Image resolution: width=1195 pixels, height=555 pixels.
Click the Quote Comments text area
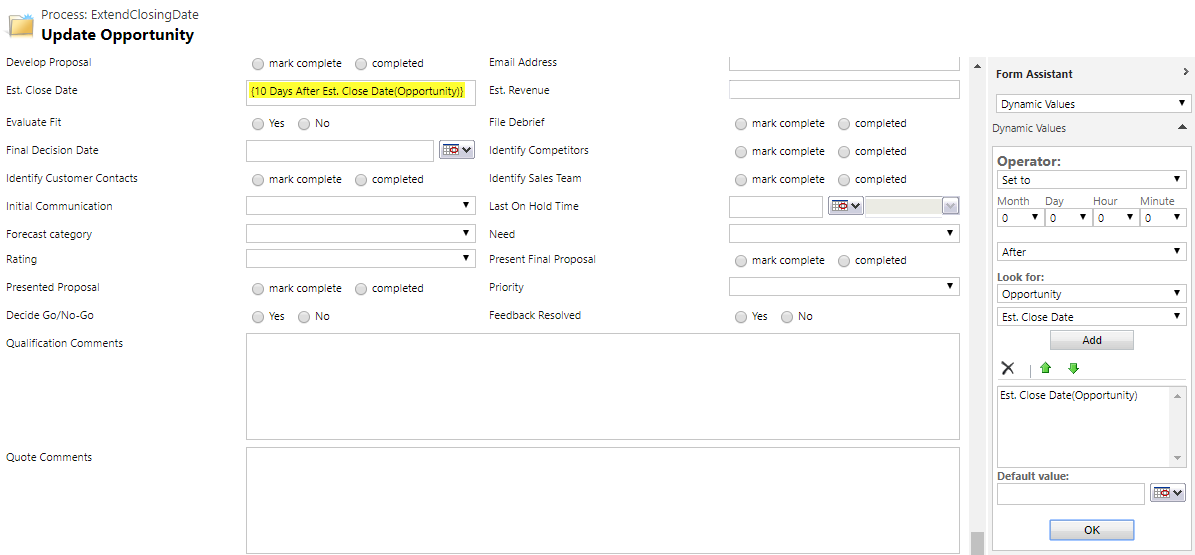pos(602,501)
